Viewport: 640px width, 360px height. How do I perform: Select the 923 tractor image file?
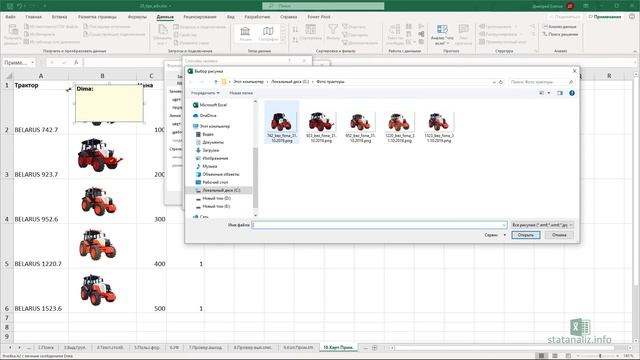click(321, 127)
